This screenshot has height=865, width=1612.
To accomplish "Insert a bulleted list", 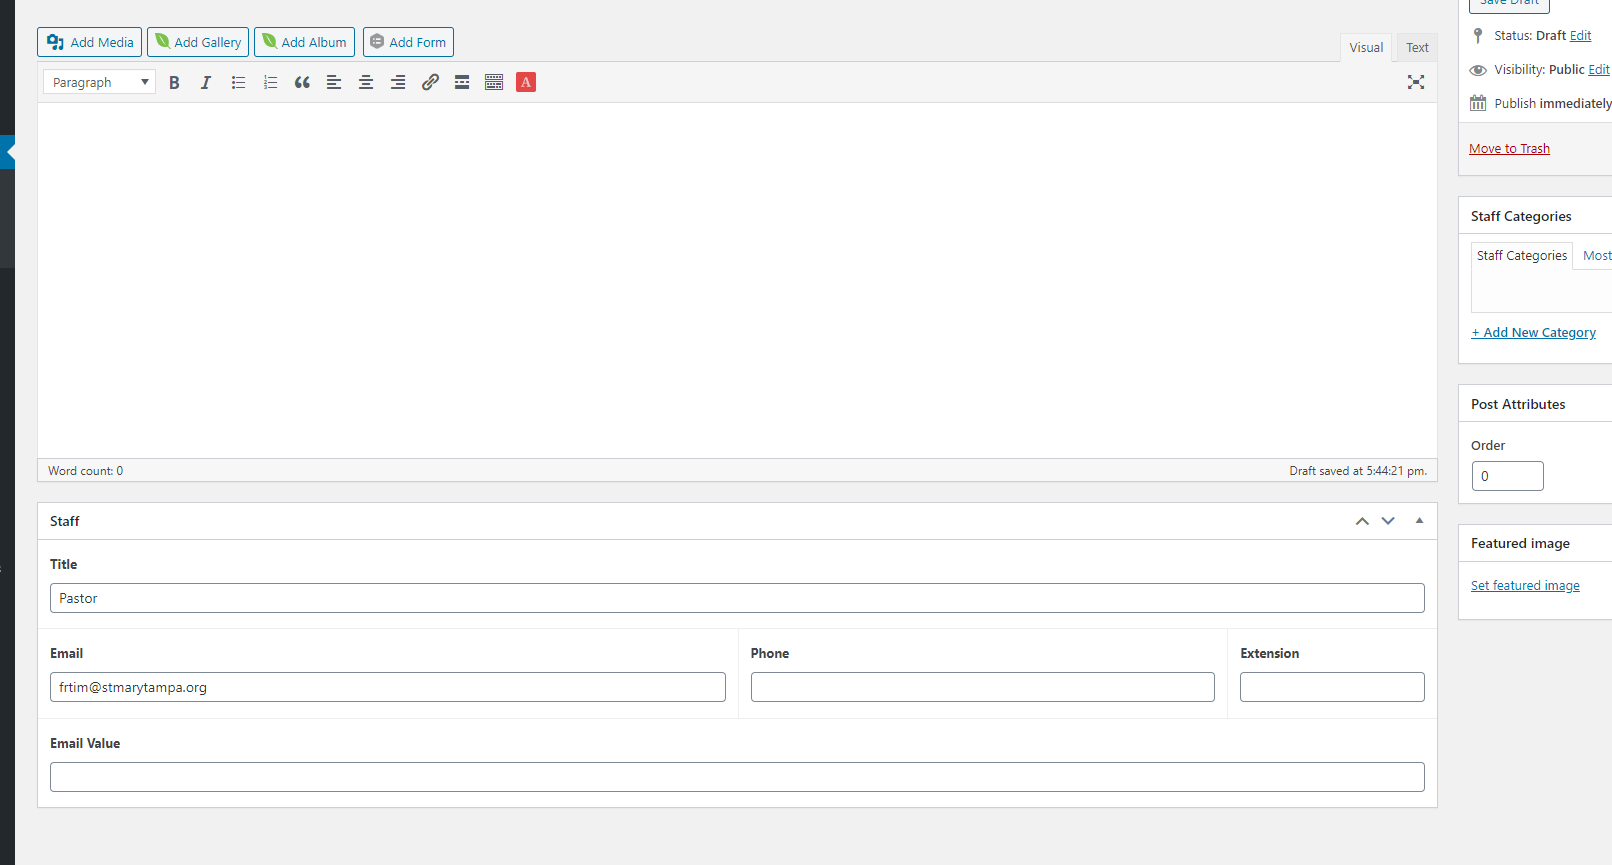I will click(x=238, y=83).
